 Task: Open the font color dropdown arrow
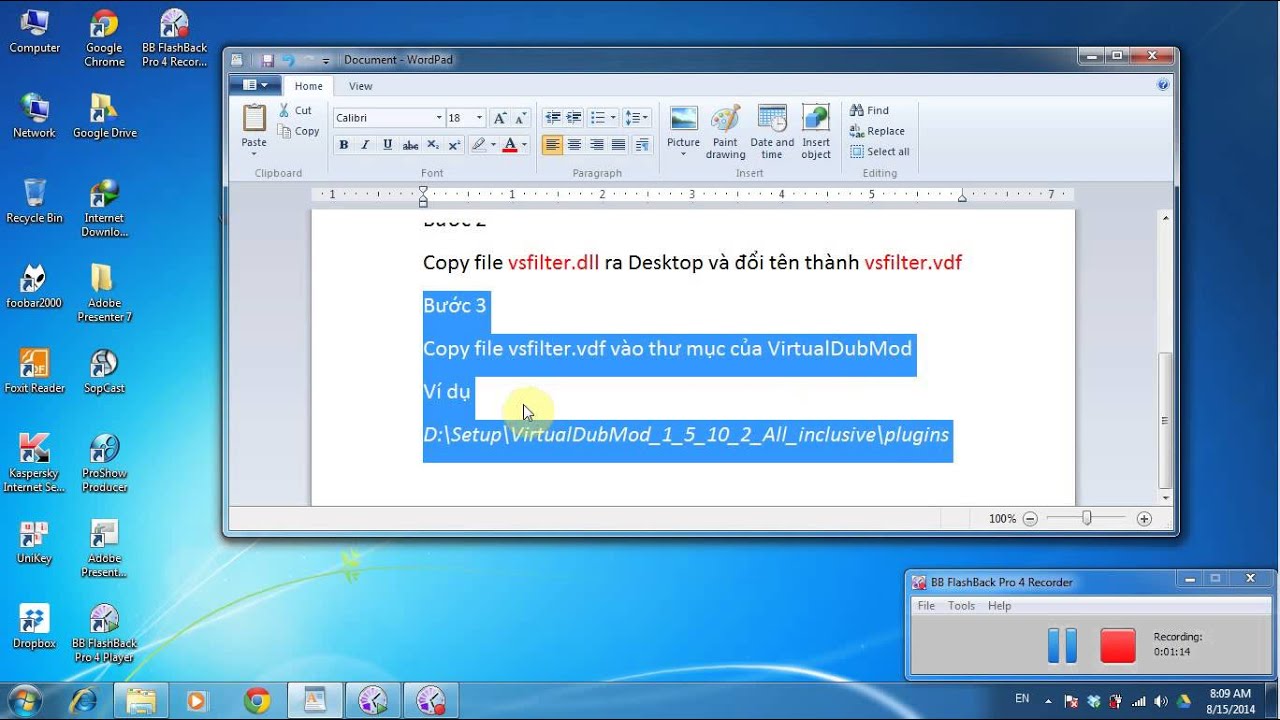[x=524, y=145]
